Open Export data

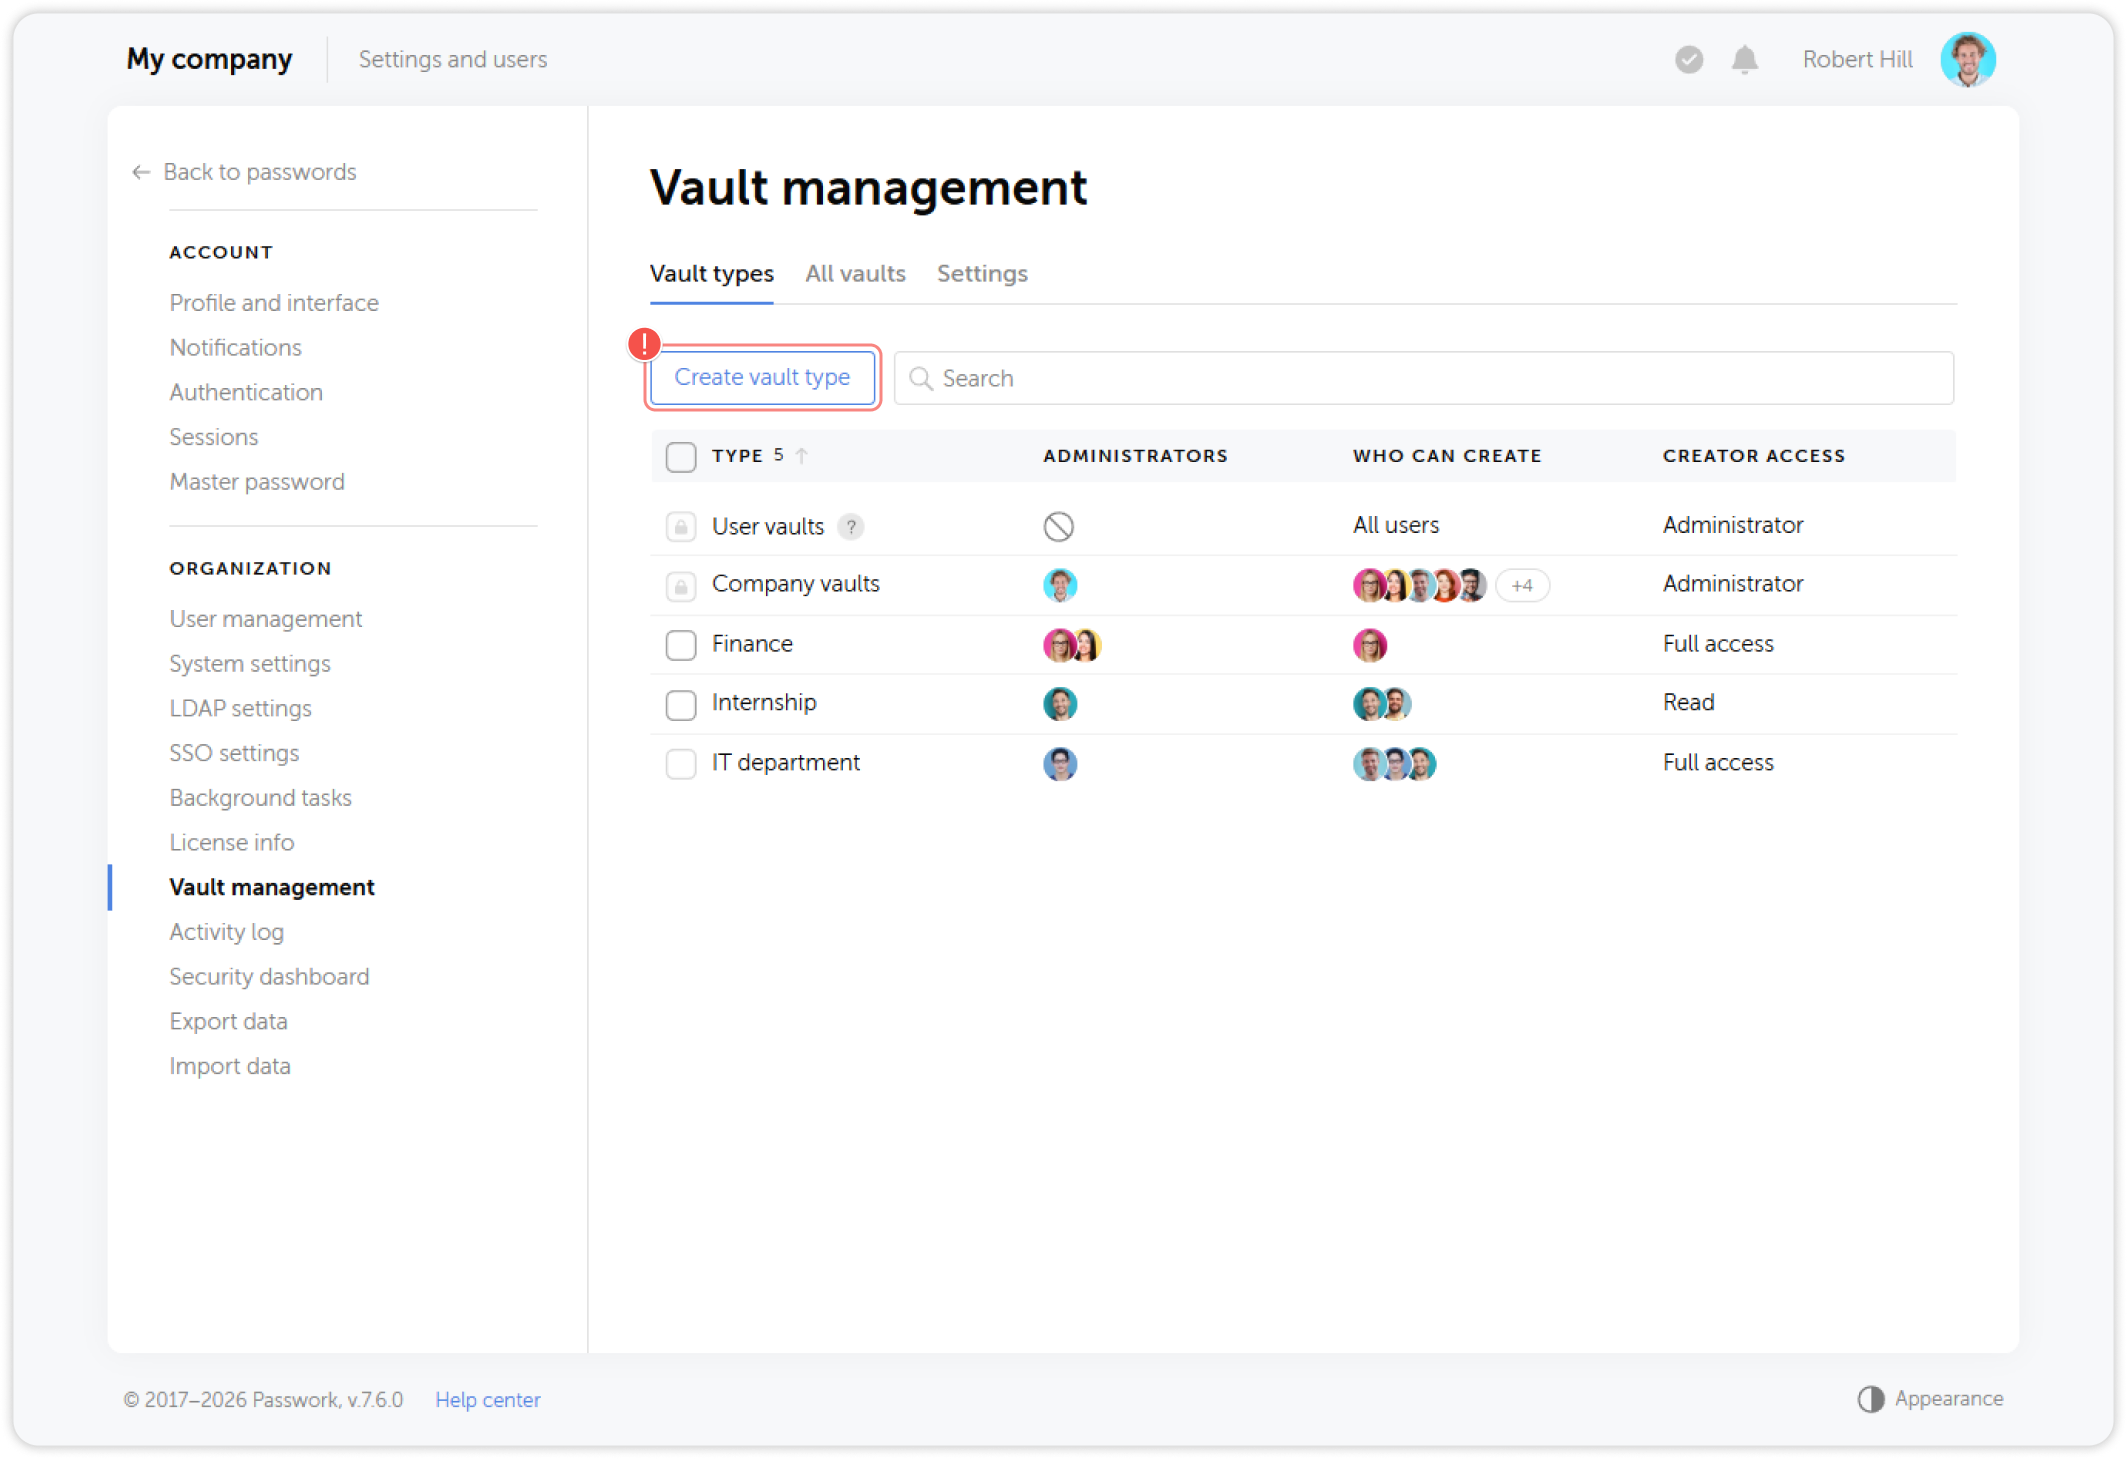228,1022
